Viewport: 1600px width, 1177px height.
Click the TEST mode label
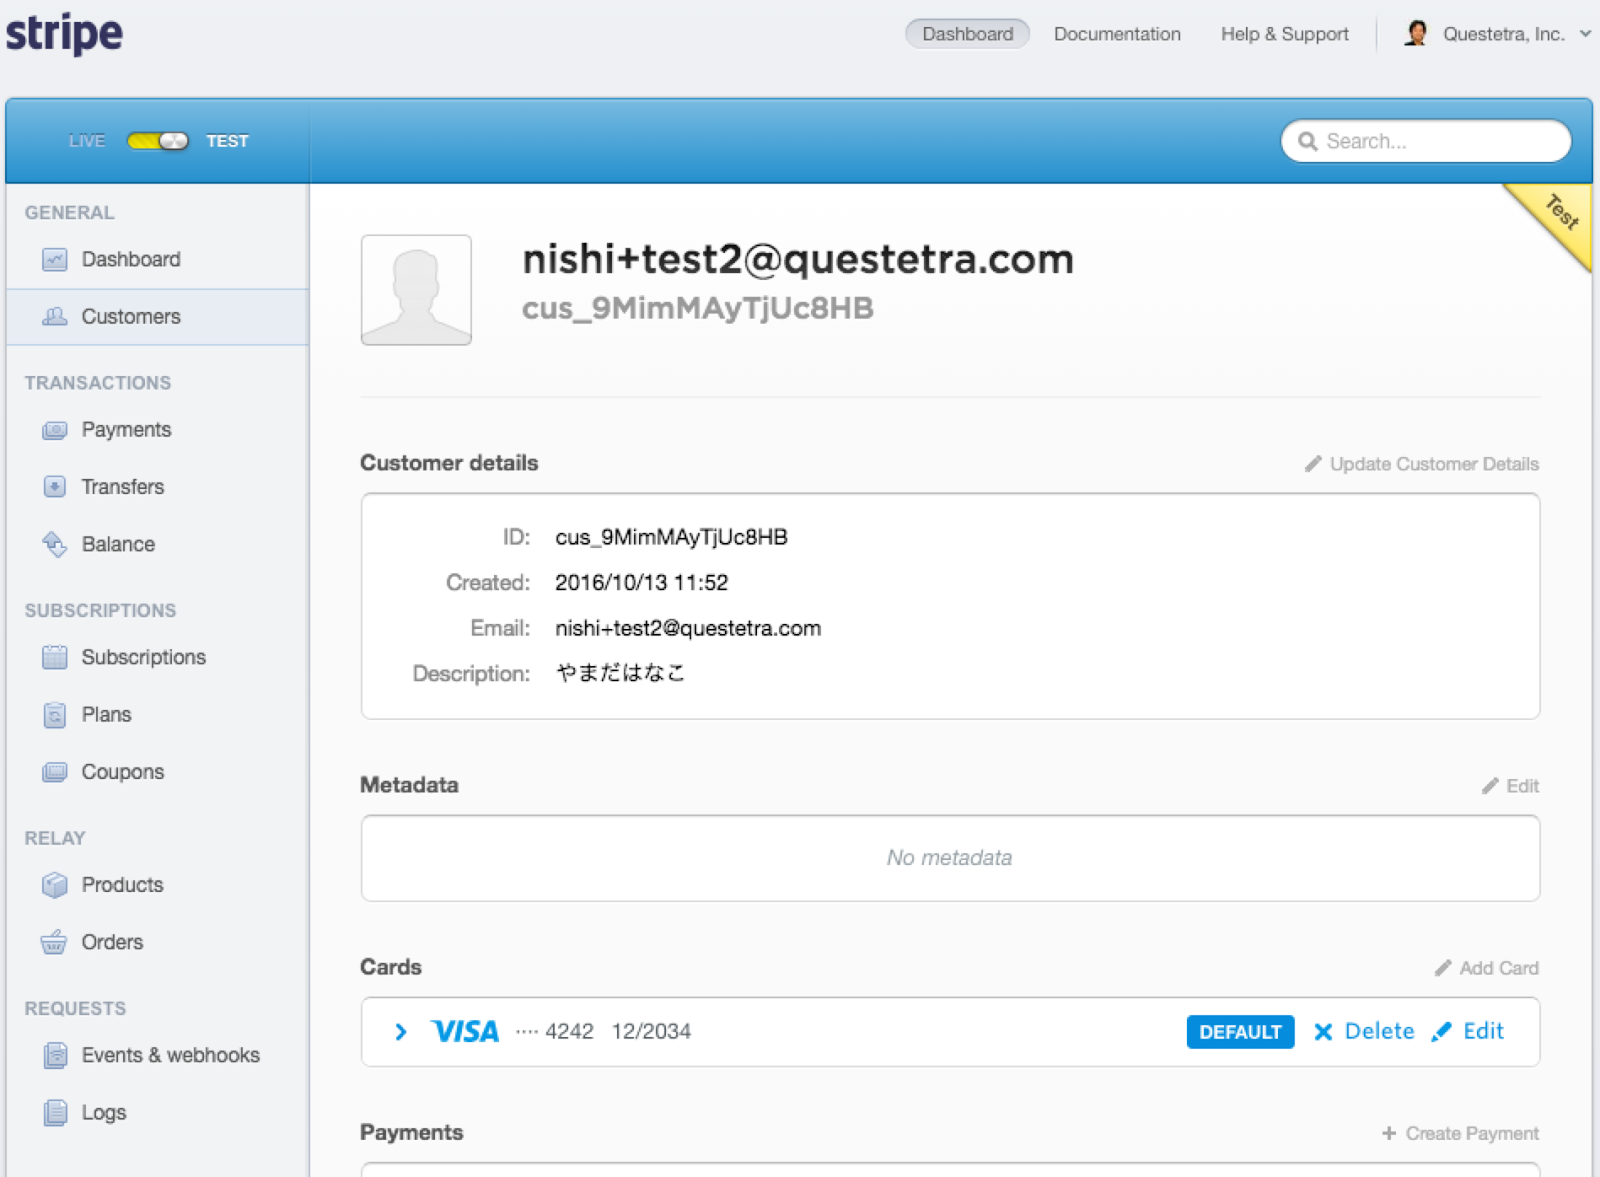pos(227,141)
